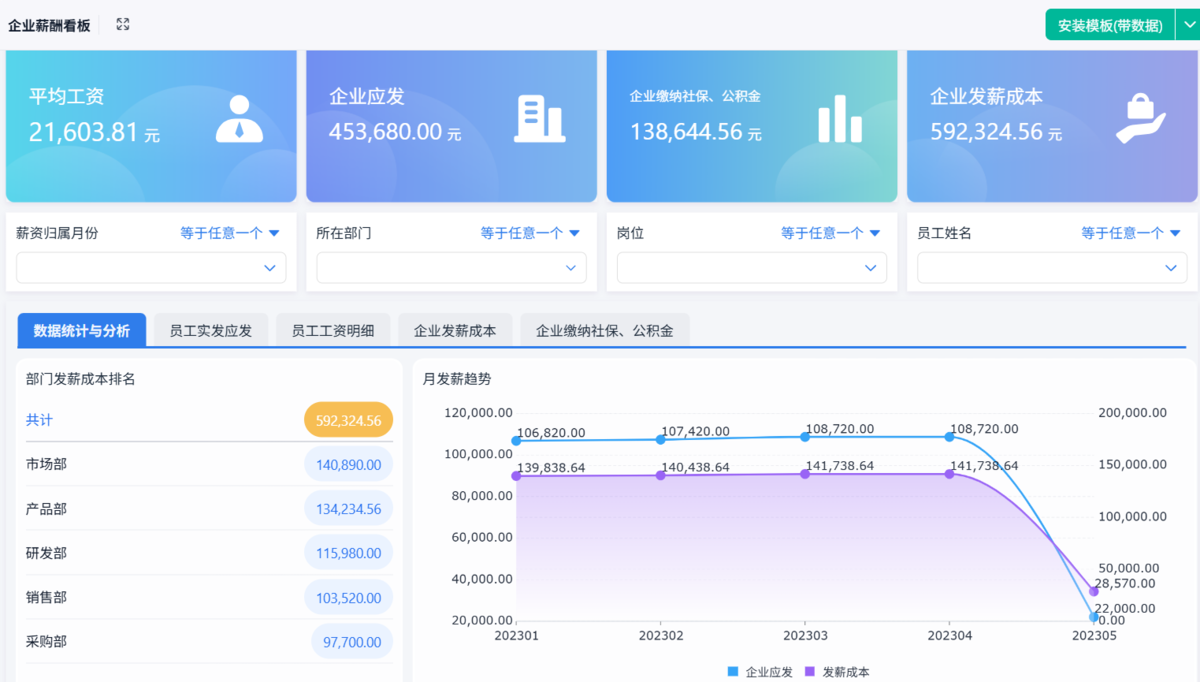
Task: Open the arrow menu beside 安装模板 button
Action: (1187, 25)
